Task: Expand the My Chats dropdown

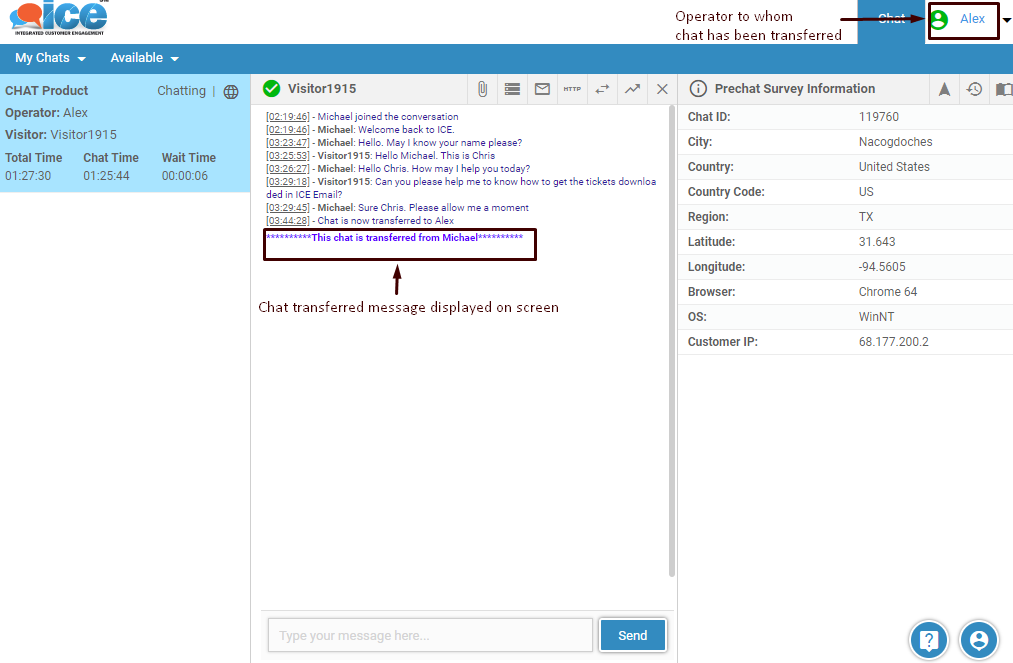Action: (50, 58)
